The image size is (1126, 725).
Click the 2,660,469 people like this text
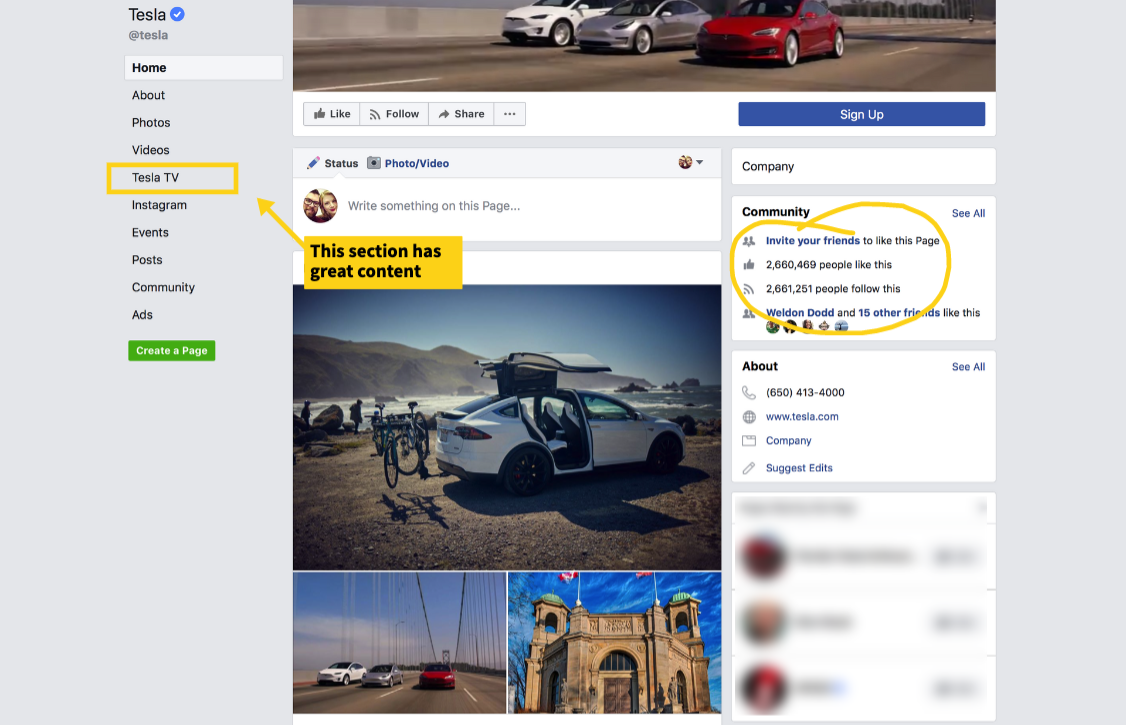pyautogui.click(x=829, y=265)
